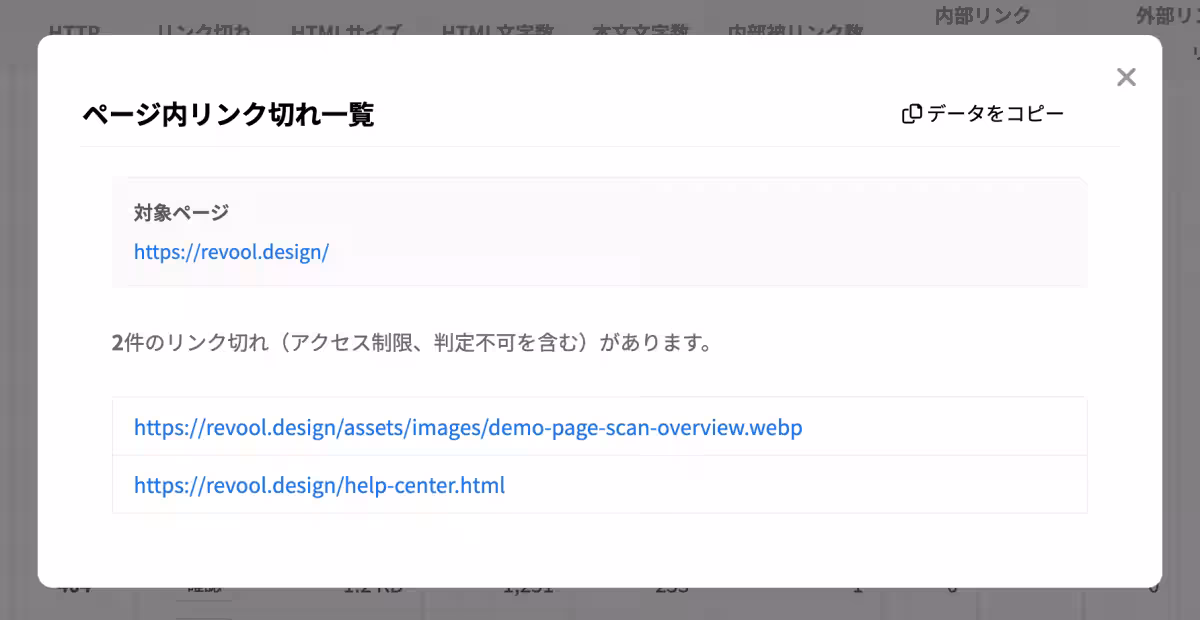Open the help-center.html broken link
The image size is (1200, 620).
pos(319,486)
